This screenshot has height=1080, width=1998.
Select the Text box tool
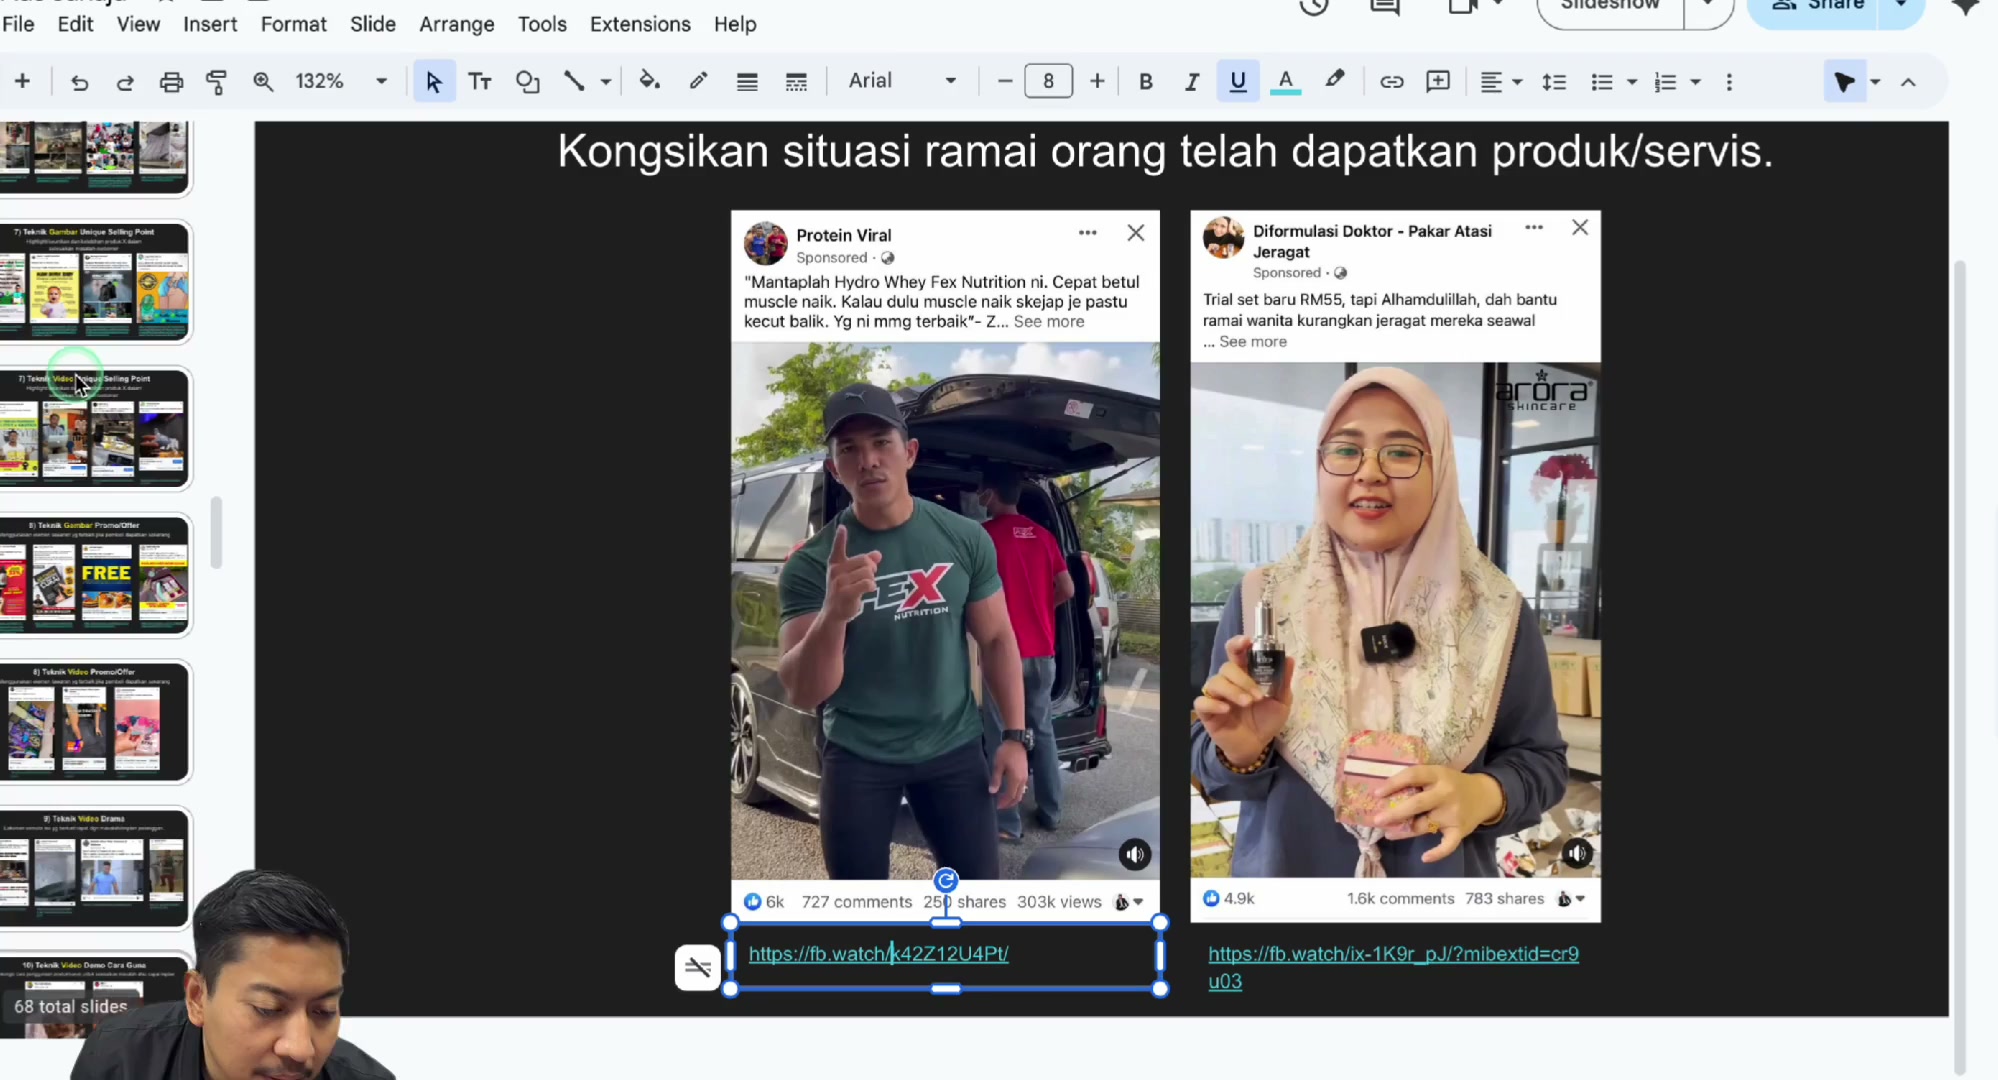tap(480, 82)
